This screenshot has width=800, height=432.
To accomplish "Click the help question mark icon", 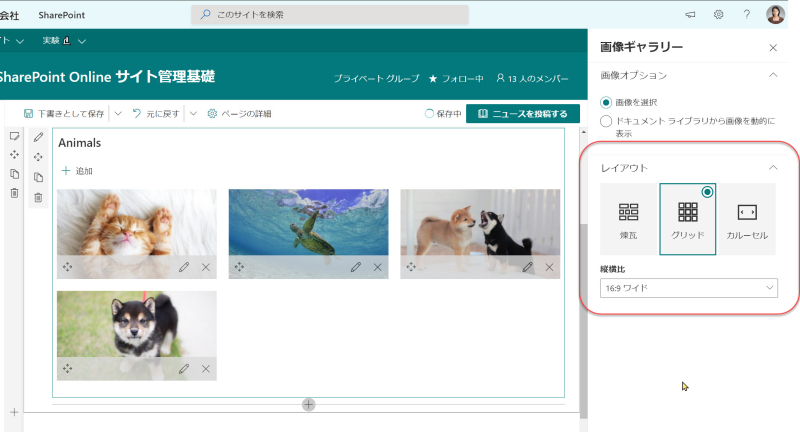I will (746, 15).
